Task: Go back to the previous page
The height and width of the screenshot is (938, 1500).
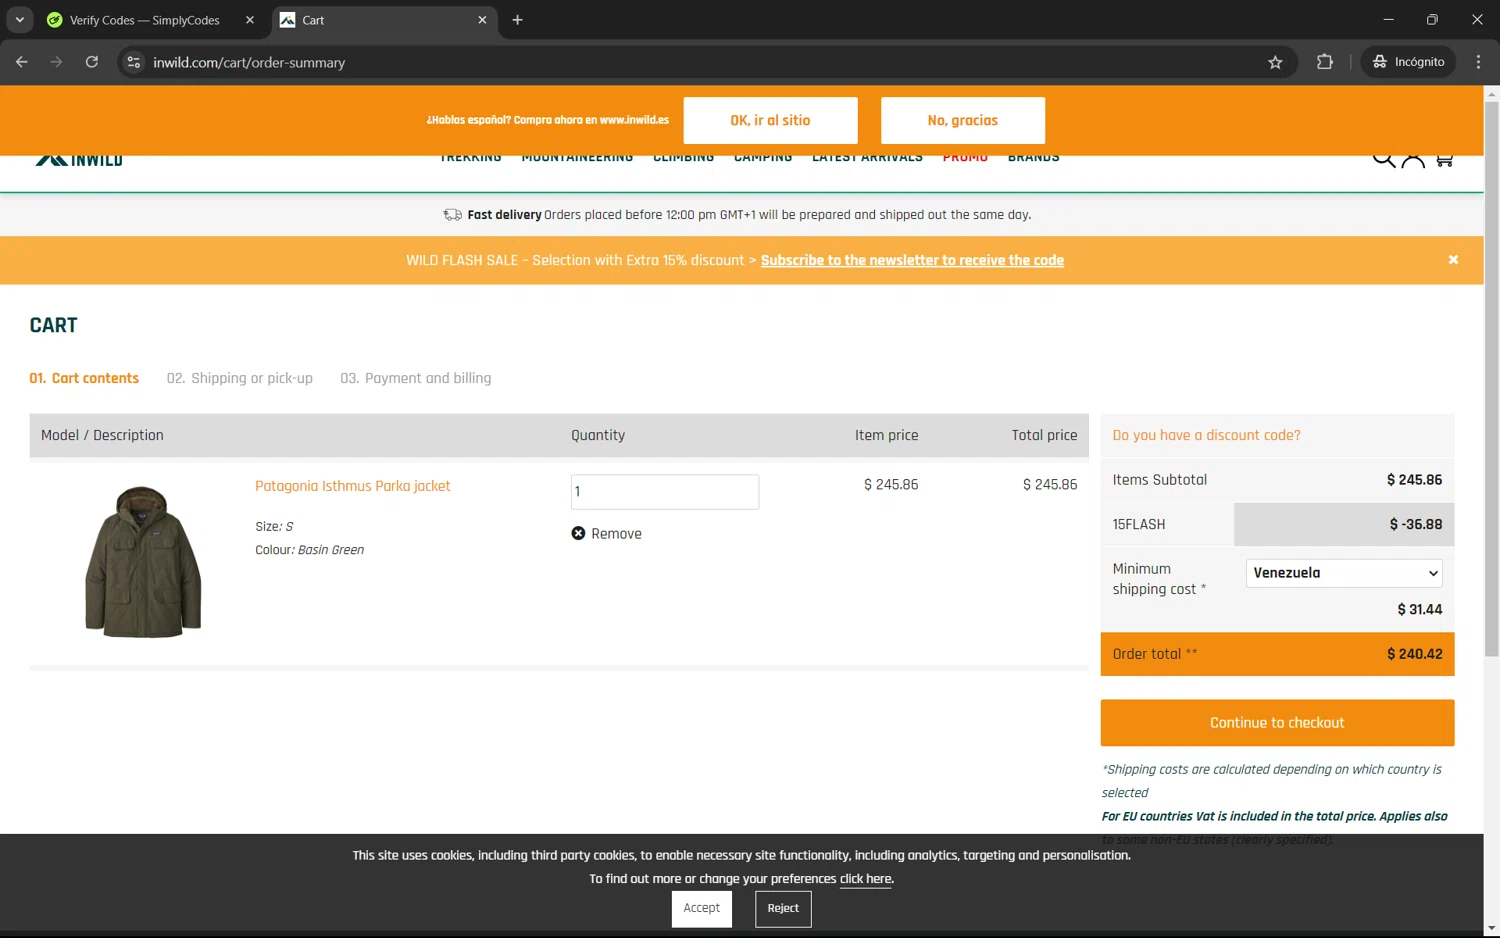Action: 22,62
